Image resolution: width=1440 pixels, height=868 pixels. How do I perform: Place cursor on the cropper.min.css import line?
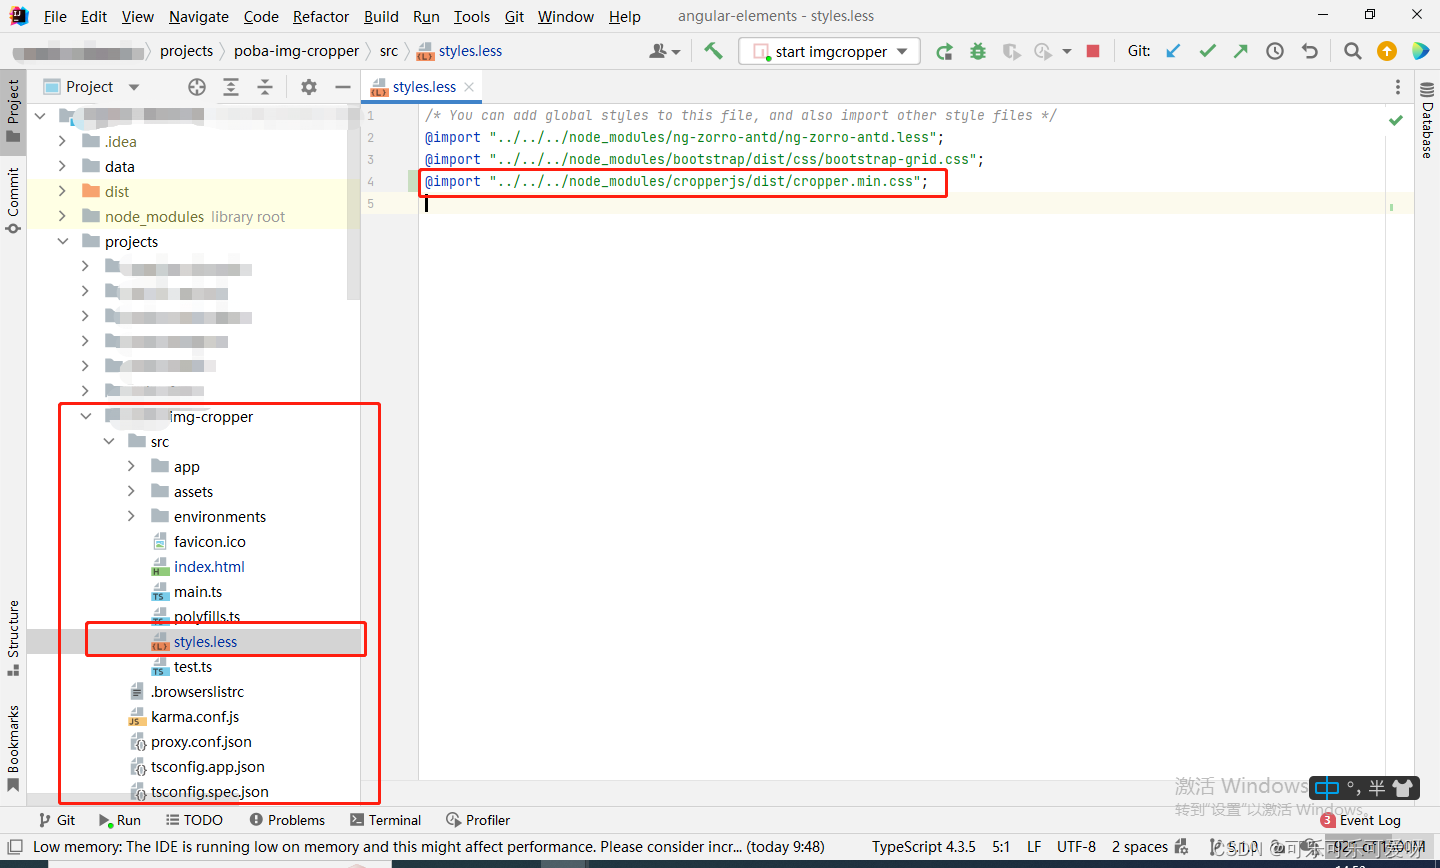click(x=676, y=181)
